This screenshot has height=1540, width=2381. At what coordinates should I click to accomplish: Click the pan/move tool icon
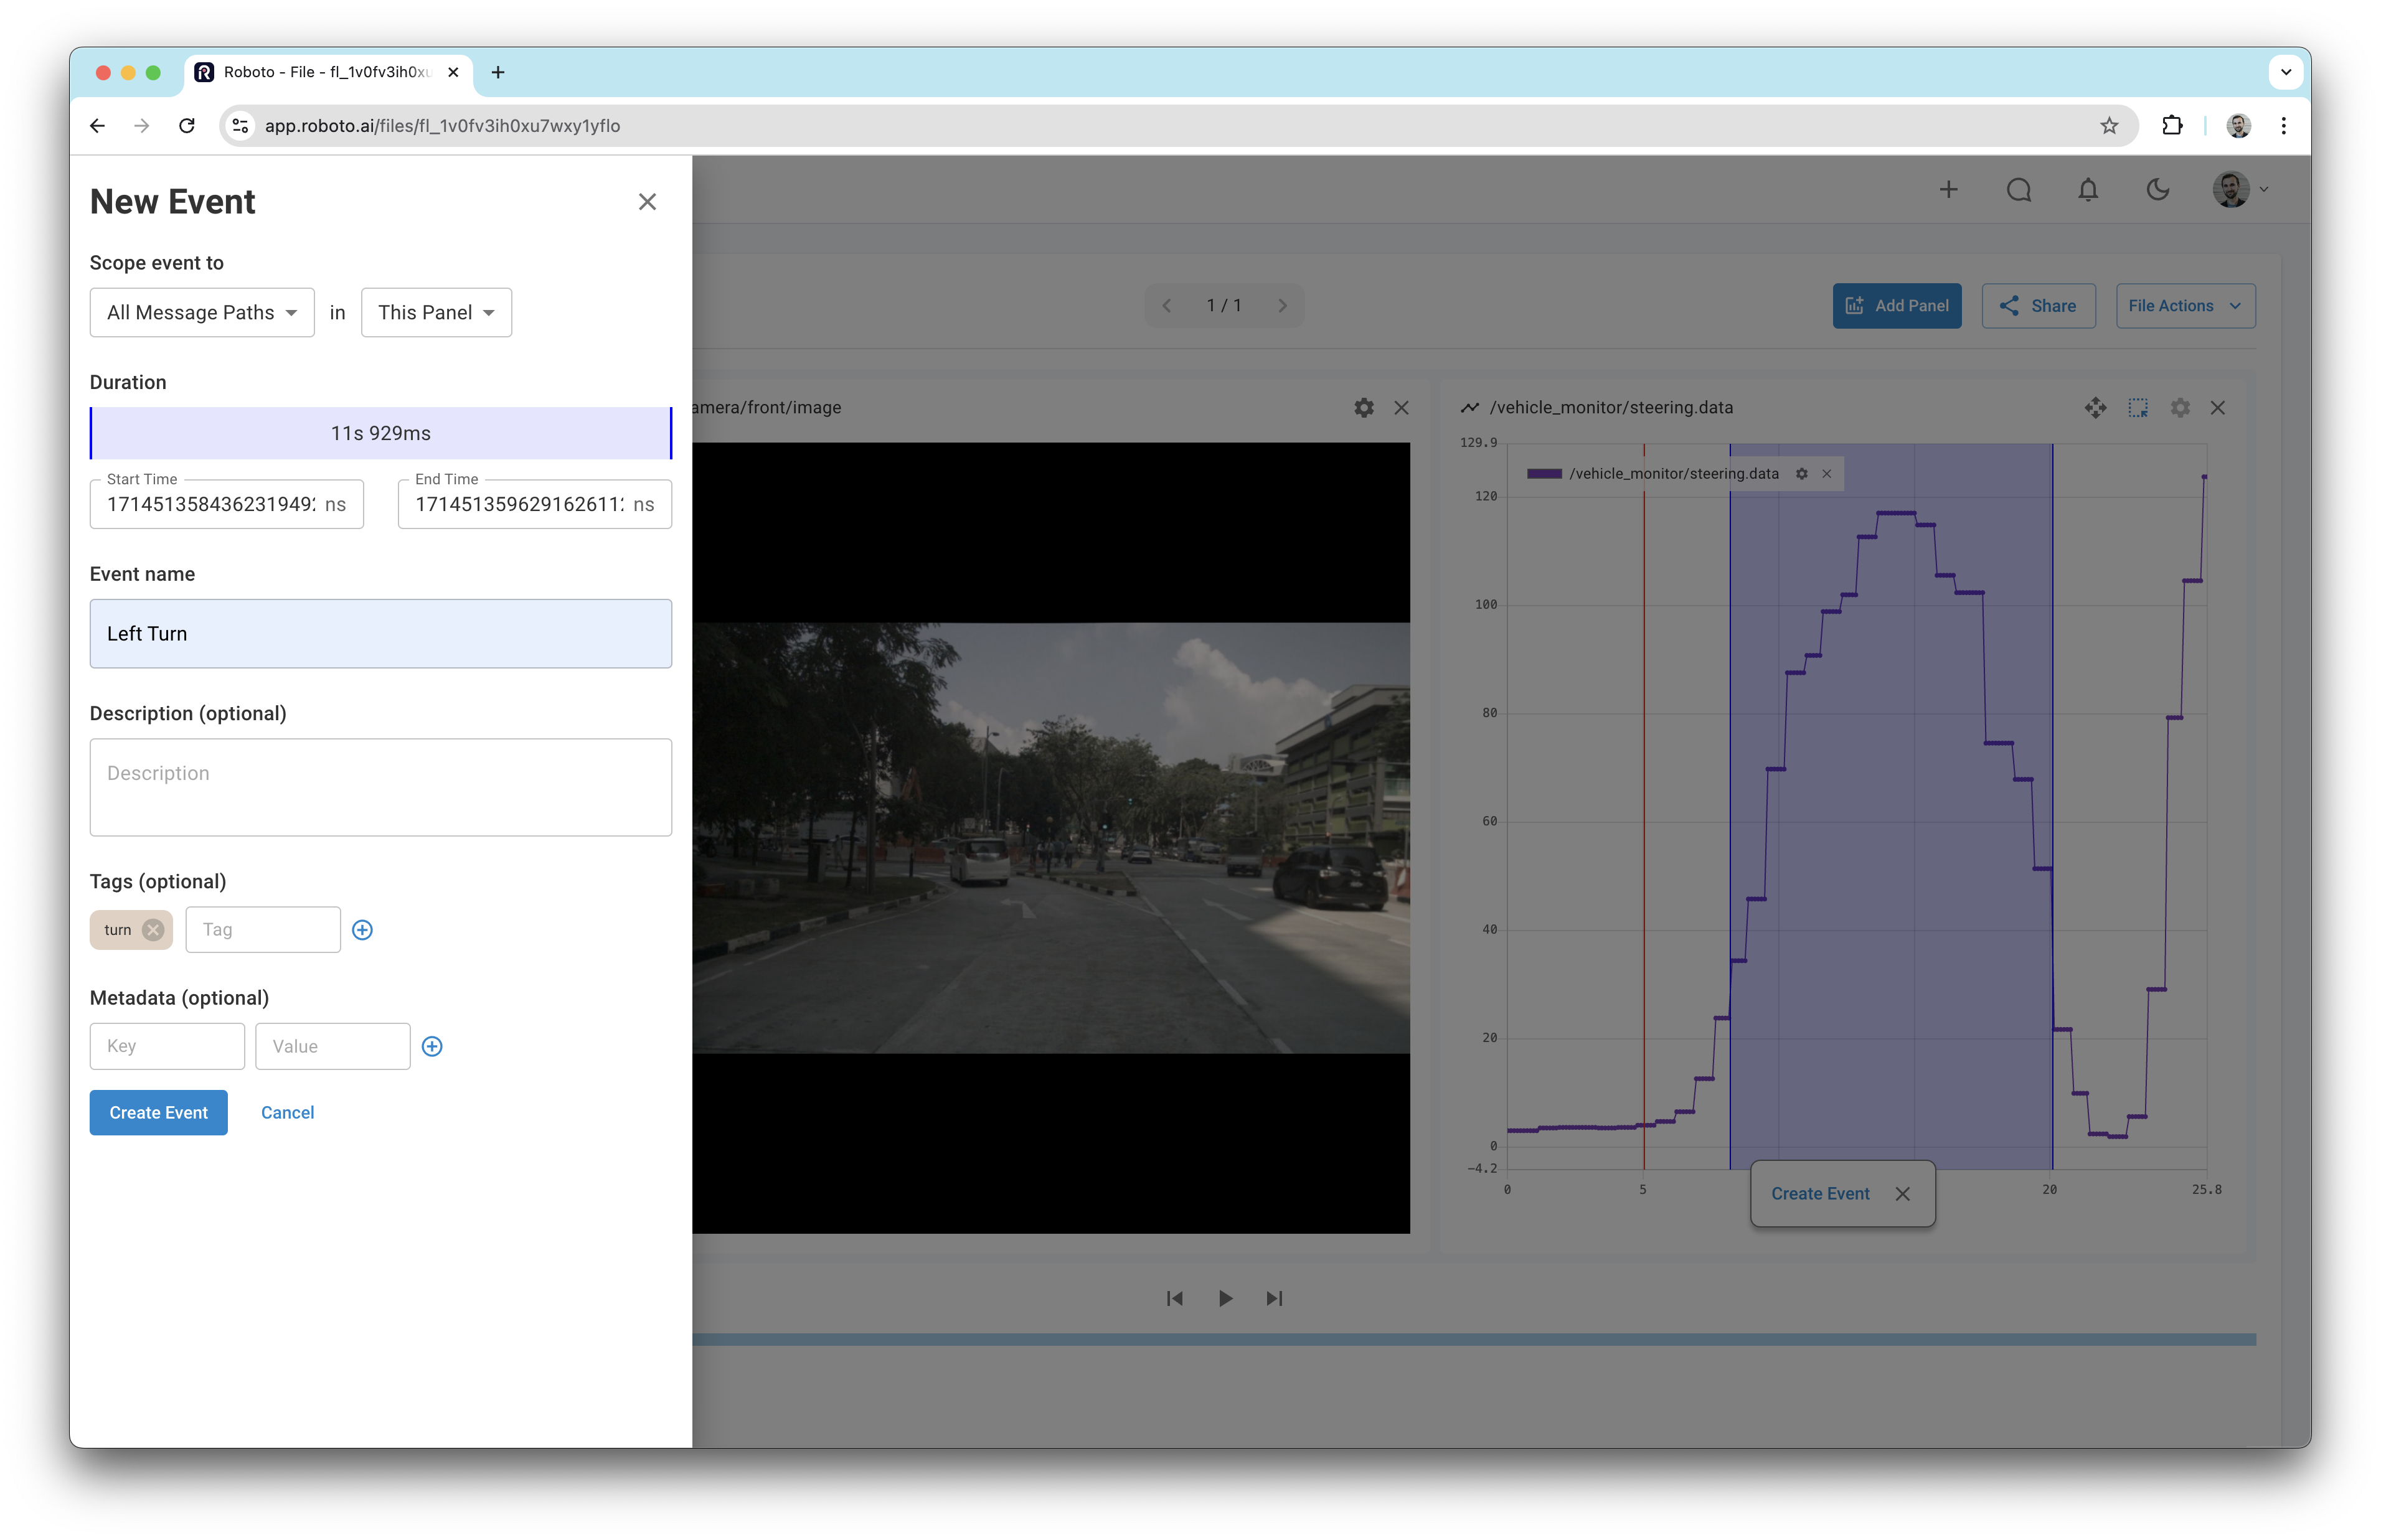2095,408
